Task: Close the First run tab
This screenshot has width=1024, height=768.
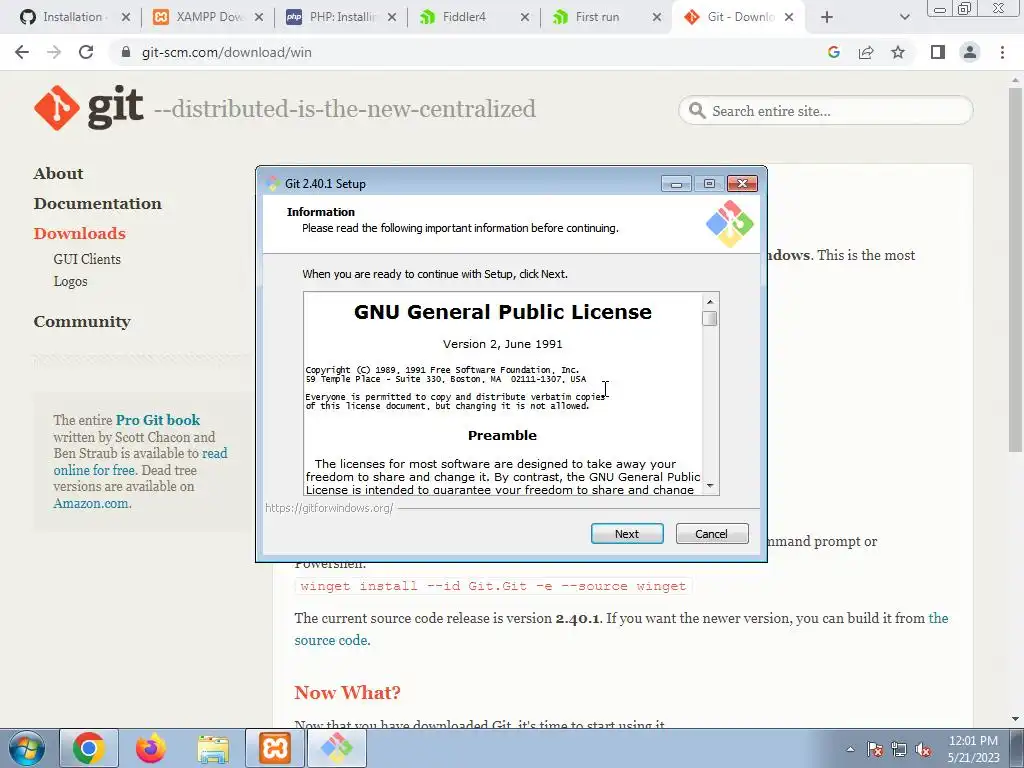Action: coord(657,17)
